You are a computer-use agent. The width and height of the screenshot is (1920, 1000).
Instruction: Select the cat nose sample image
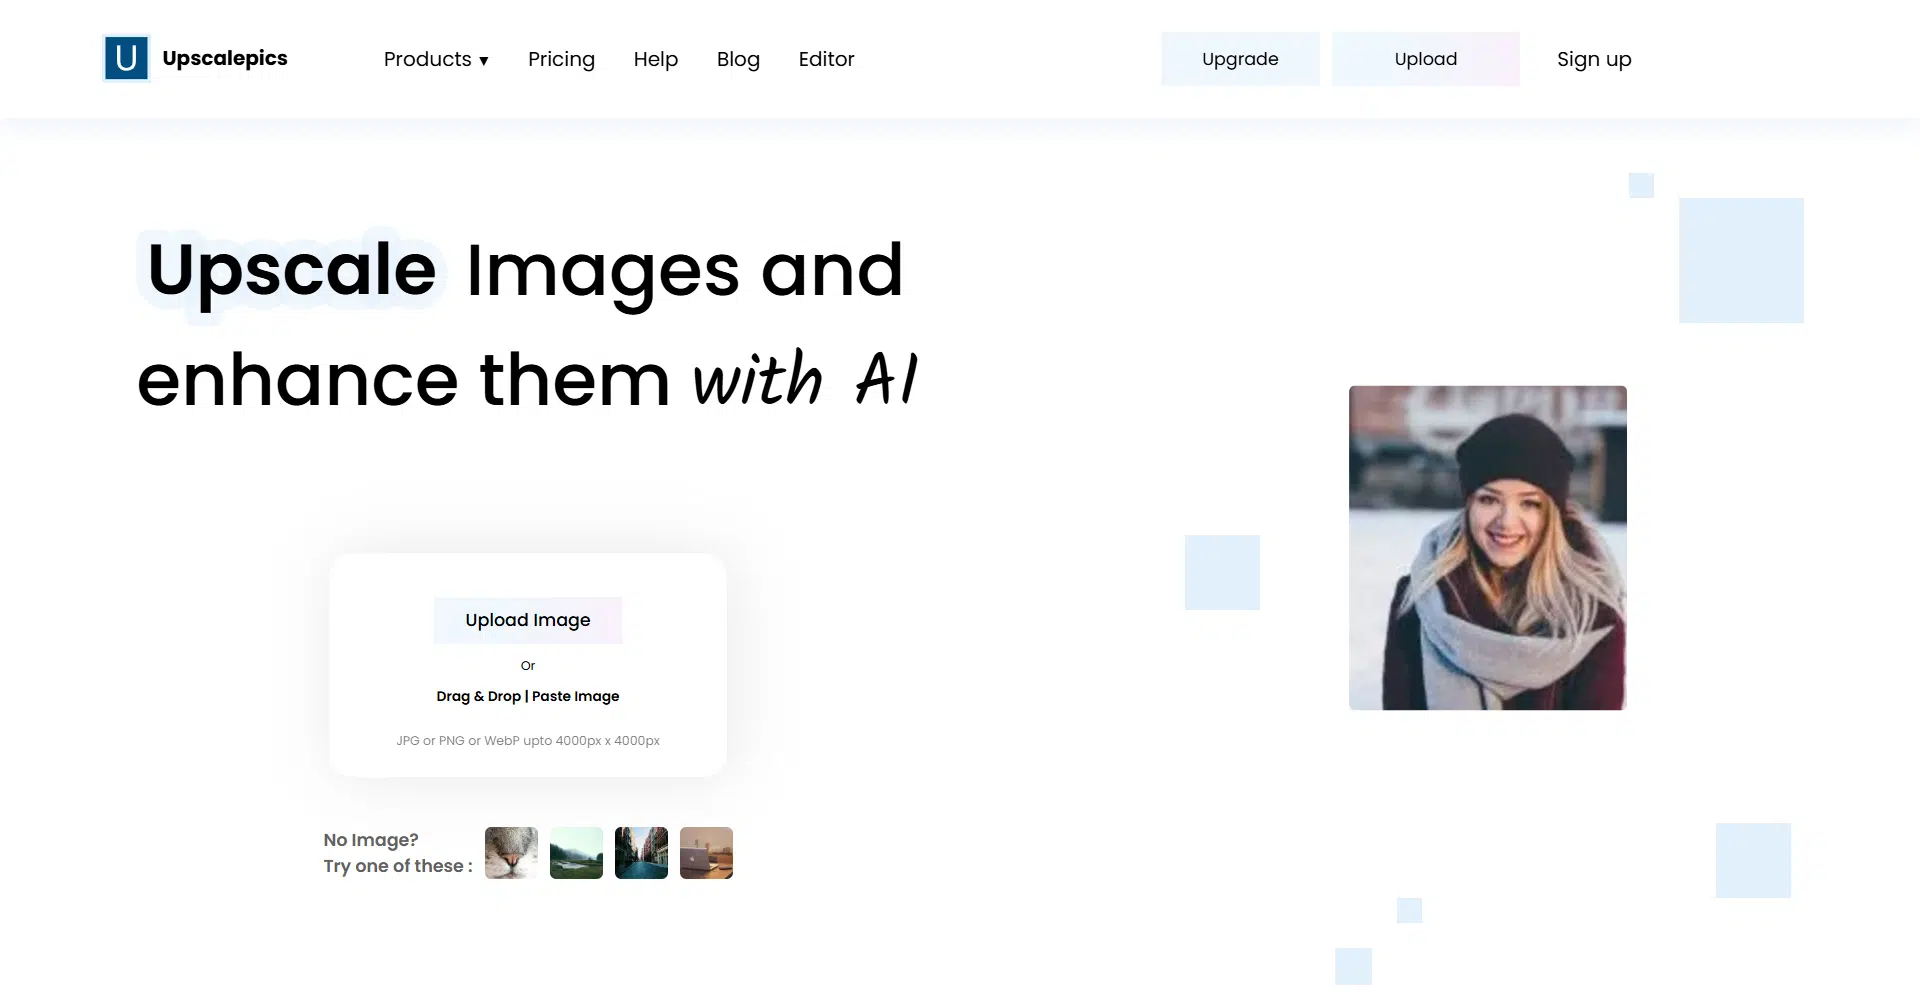click(x=511, y=853)
